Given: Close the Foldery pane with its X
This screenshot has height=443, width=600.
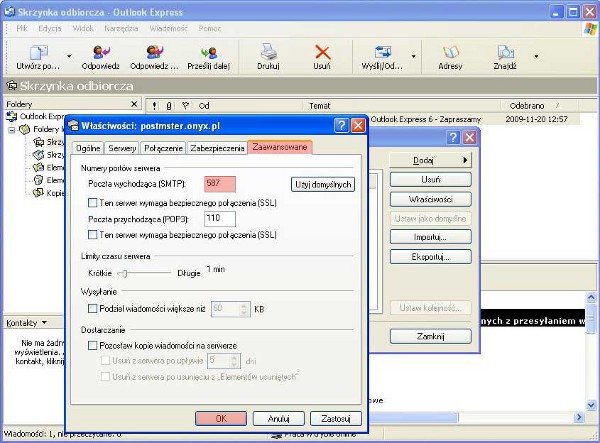Looking at the screenshot, I should [x=134, y=104].
